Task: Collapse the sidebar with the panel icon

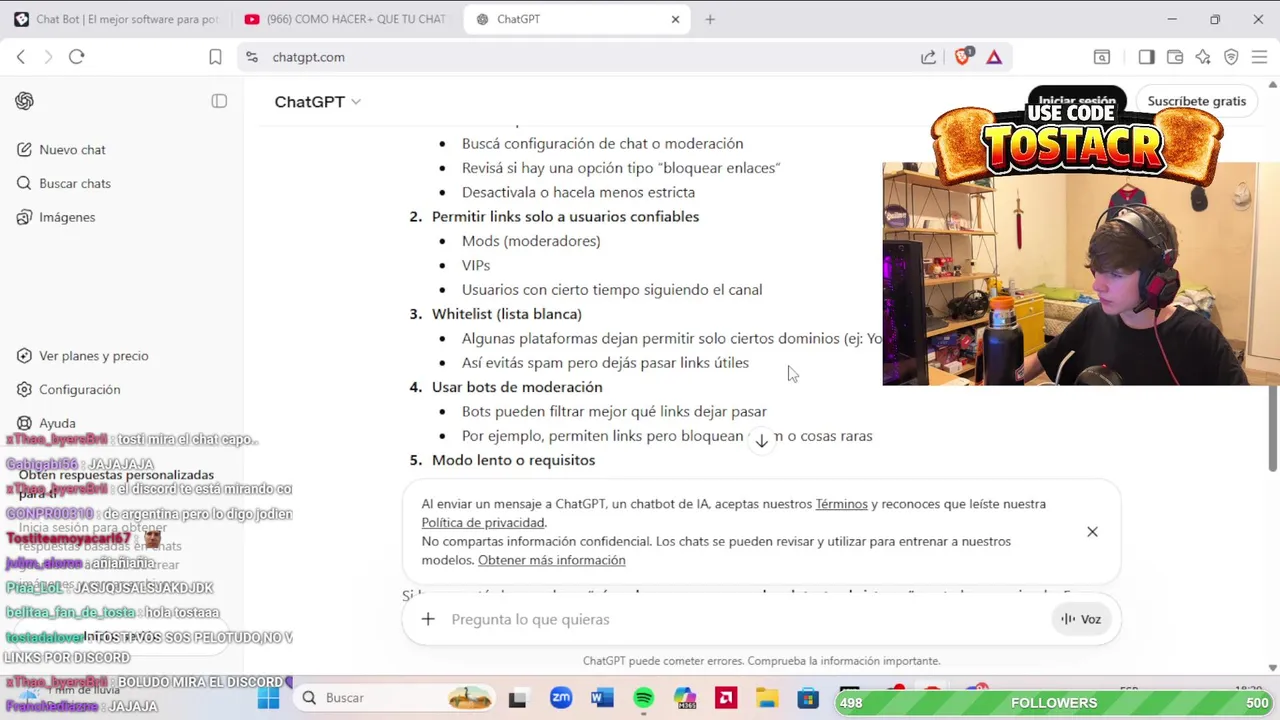Action: point(219,101)
